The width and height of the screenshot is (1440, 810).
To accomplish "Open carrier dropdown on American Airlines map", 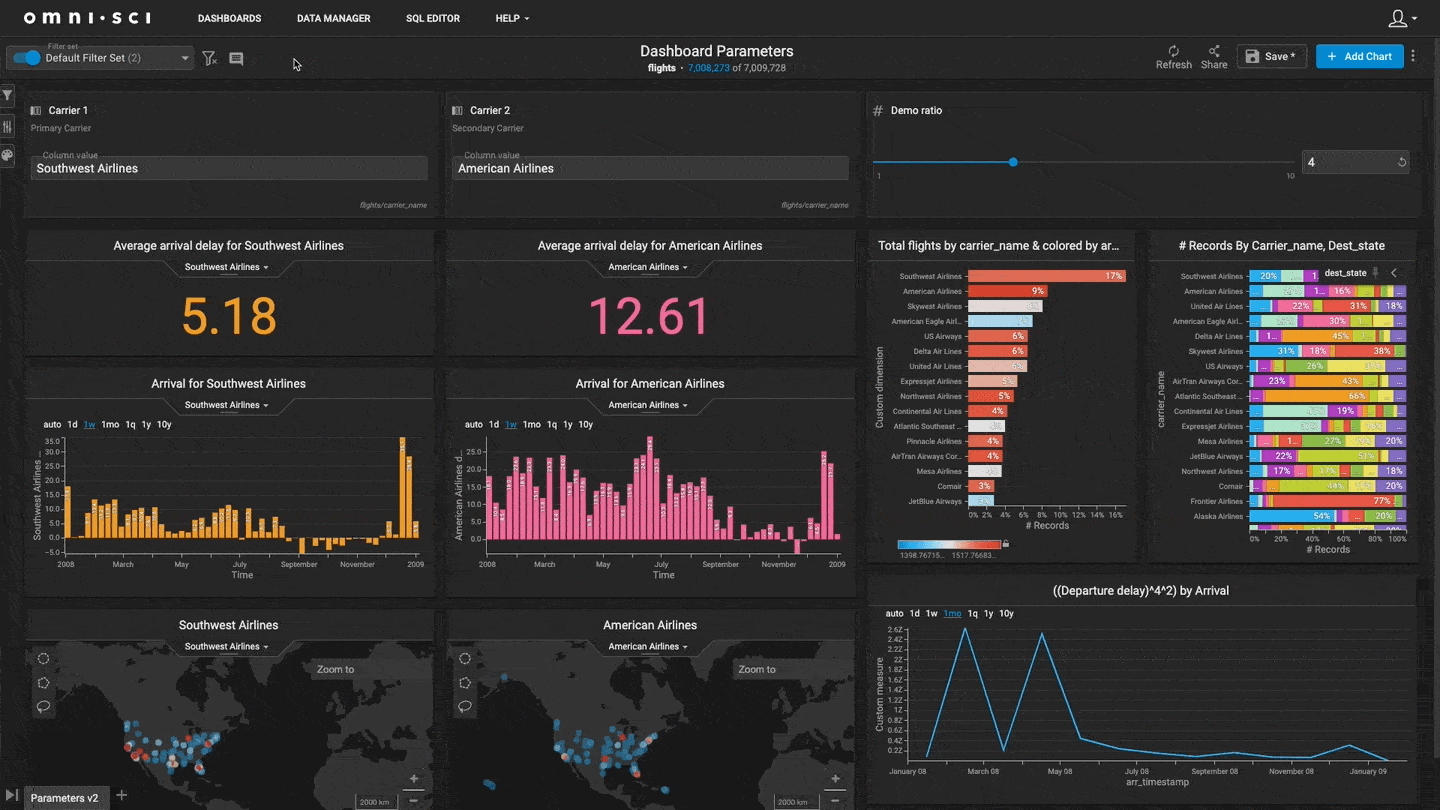I will (649, 646).
